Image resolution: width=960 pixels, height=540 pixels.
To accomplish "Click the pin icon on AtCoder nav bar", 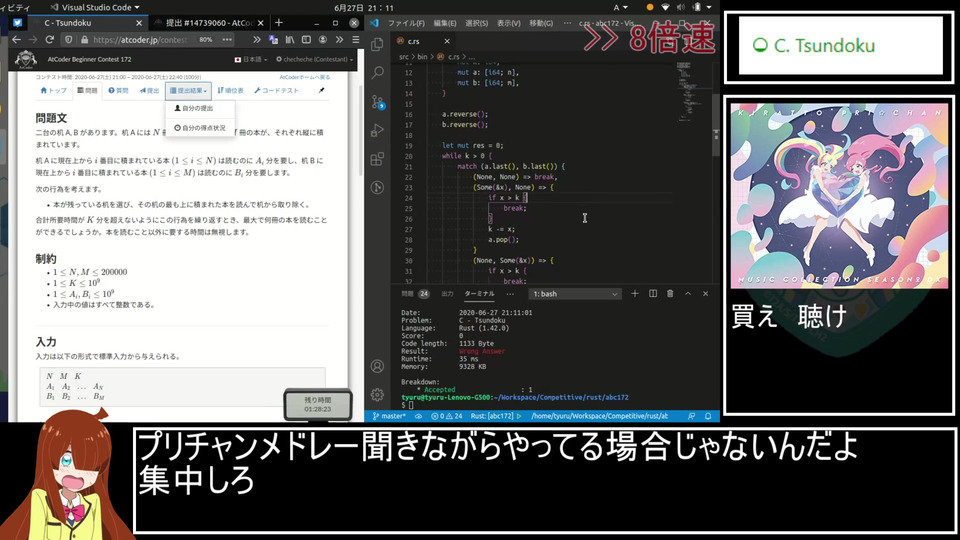I will click(x=321, y=91).
